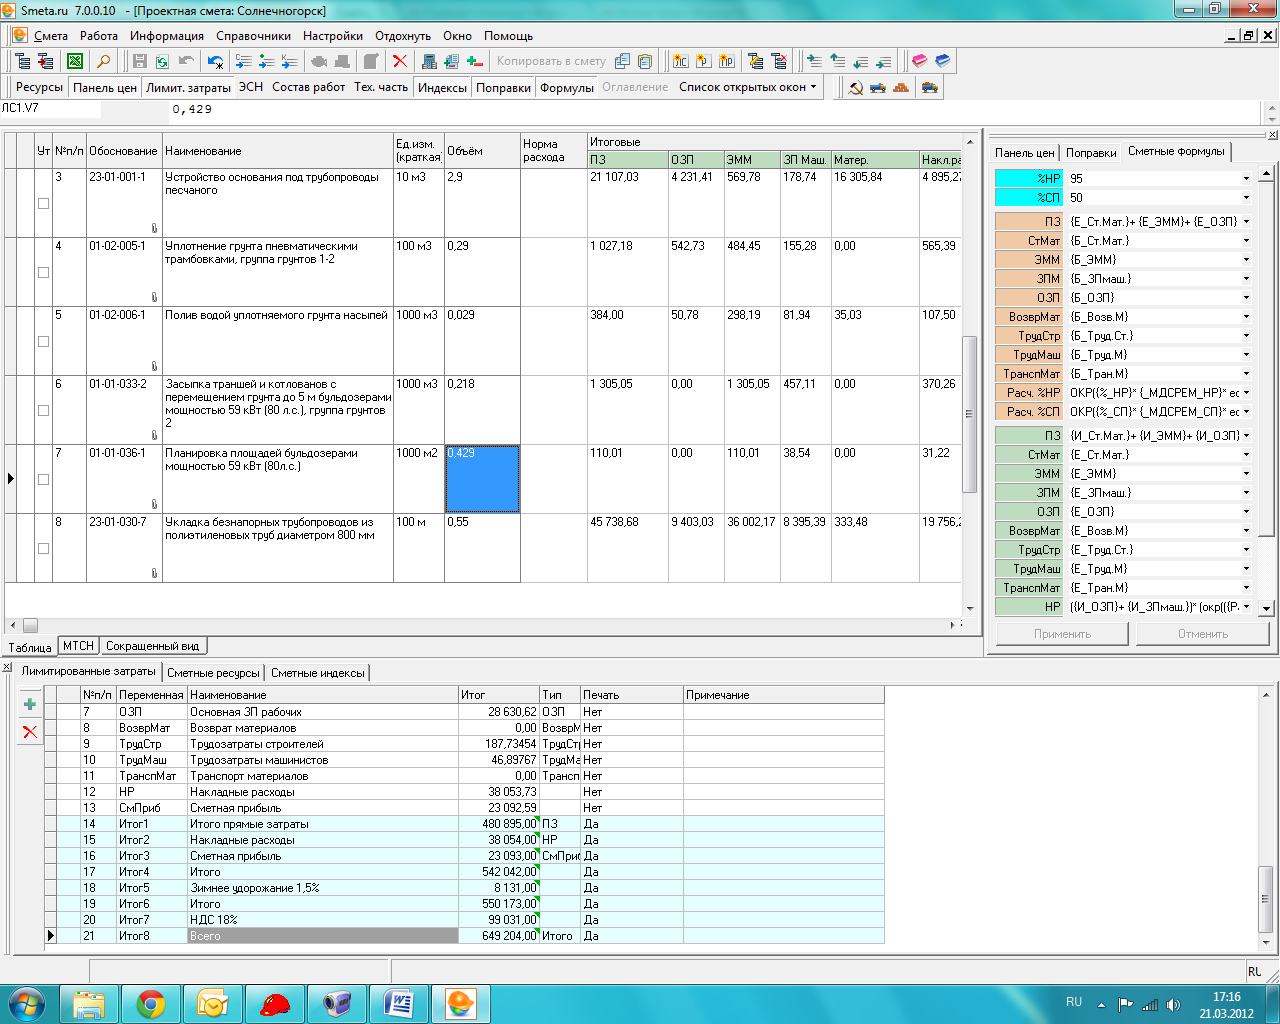This screenshot has height=1024, width=1280.
Task: Click the green plus red minus icon
Action: 475,61
